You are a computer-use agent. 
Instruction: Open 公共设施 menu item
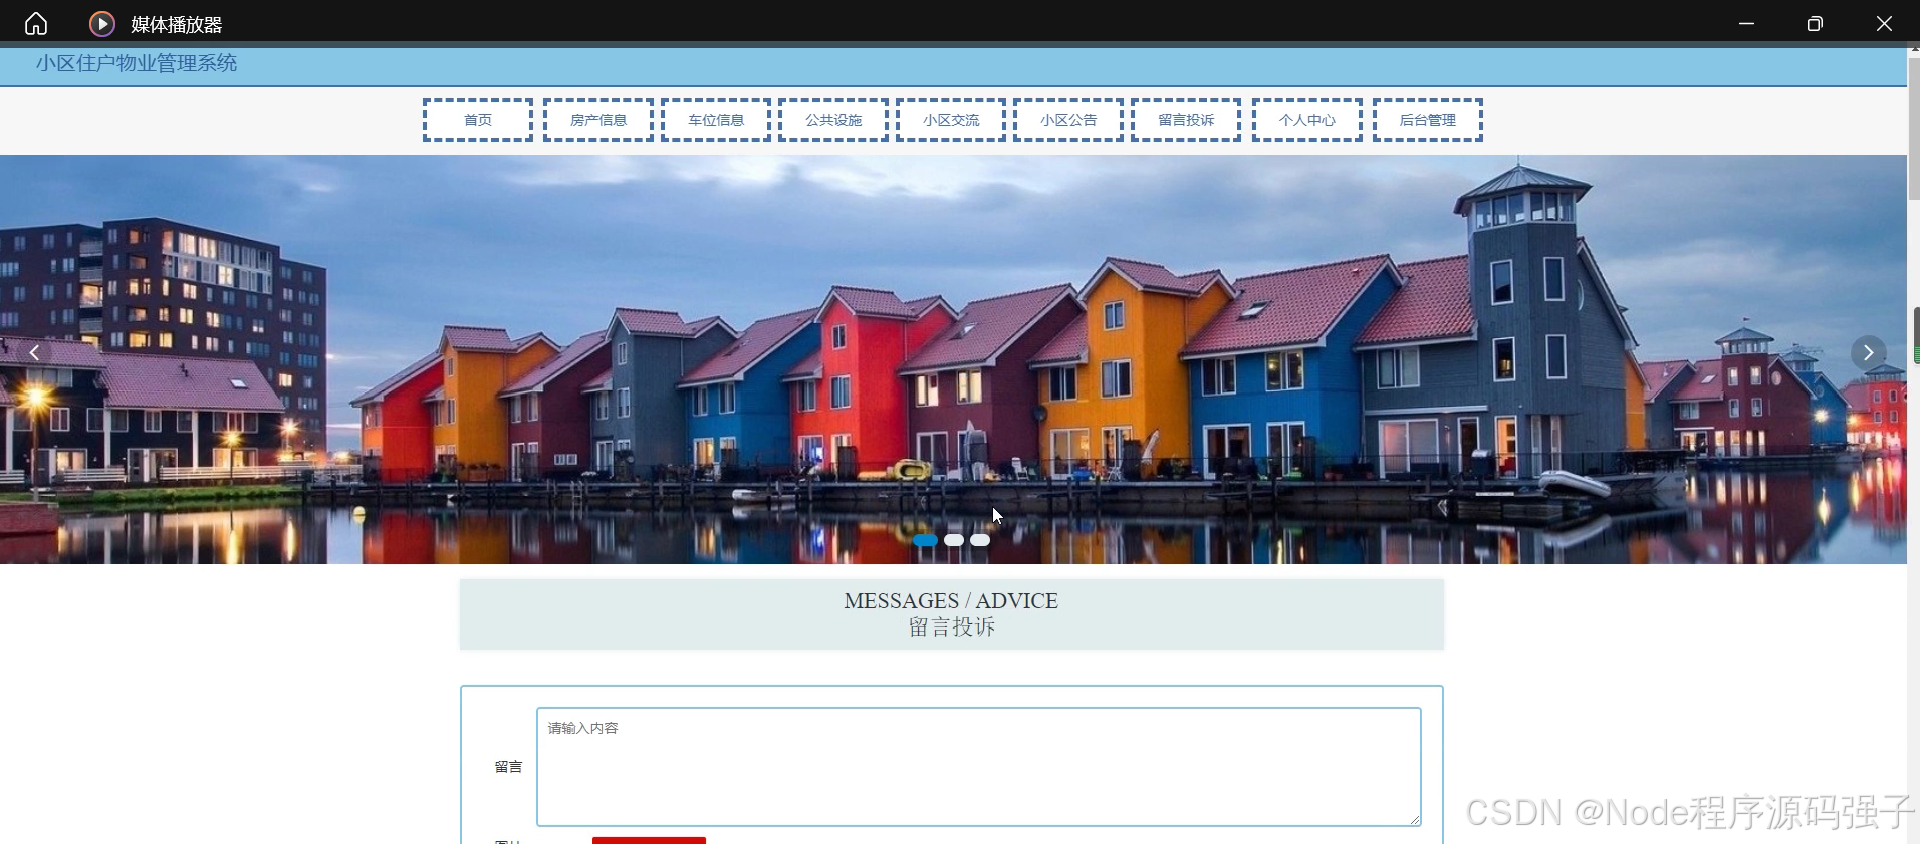(x=833, y=120)
